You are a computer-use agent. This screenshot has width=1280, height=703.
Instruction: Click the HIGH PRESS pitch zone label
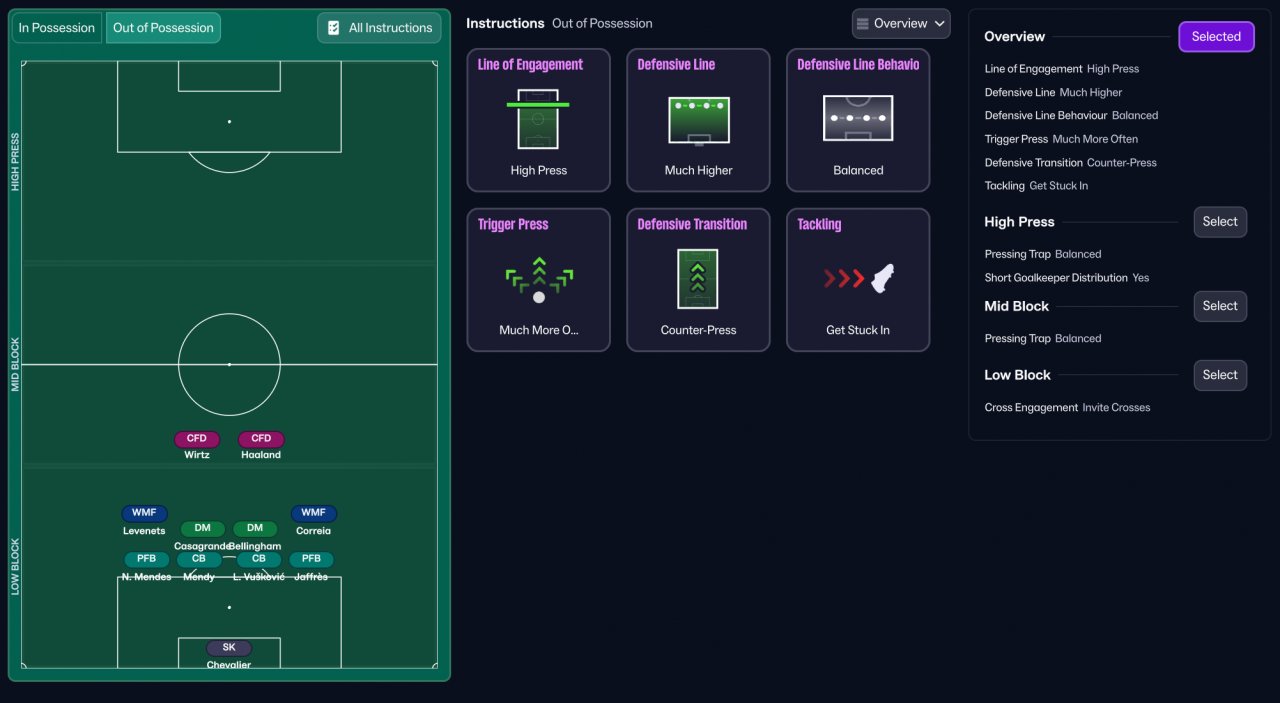pos(15,162)
